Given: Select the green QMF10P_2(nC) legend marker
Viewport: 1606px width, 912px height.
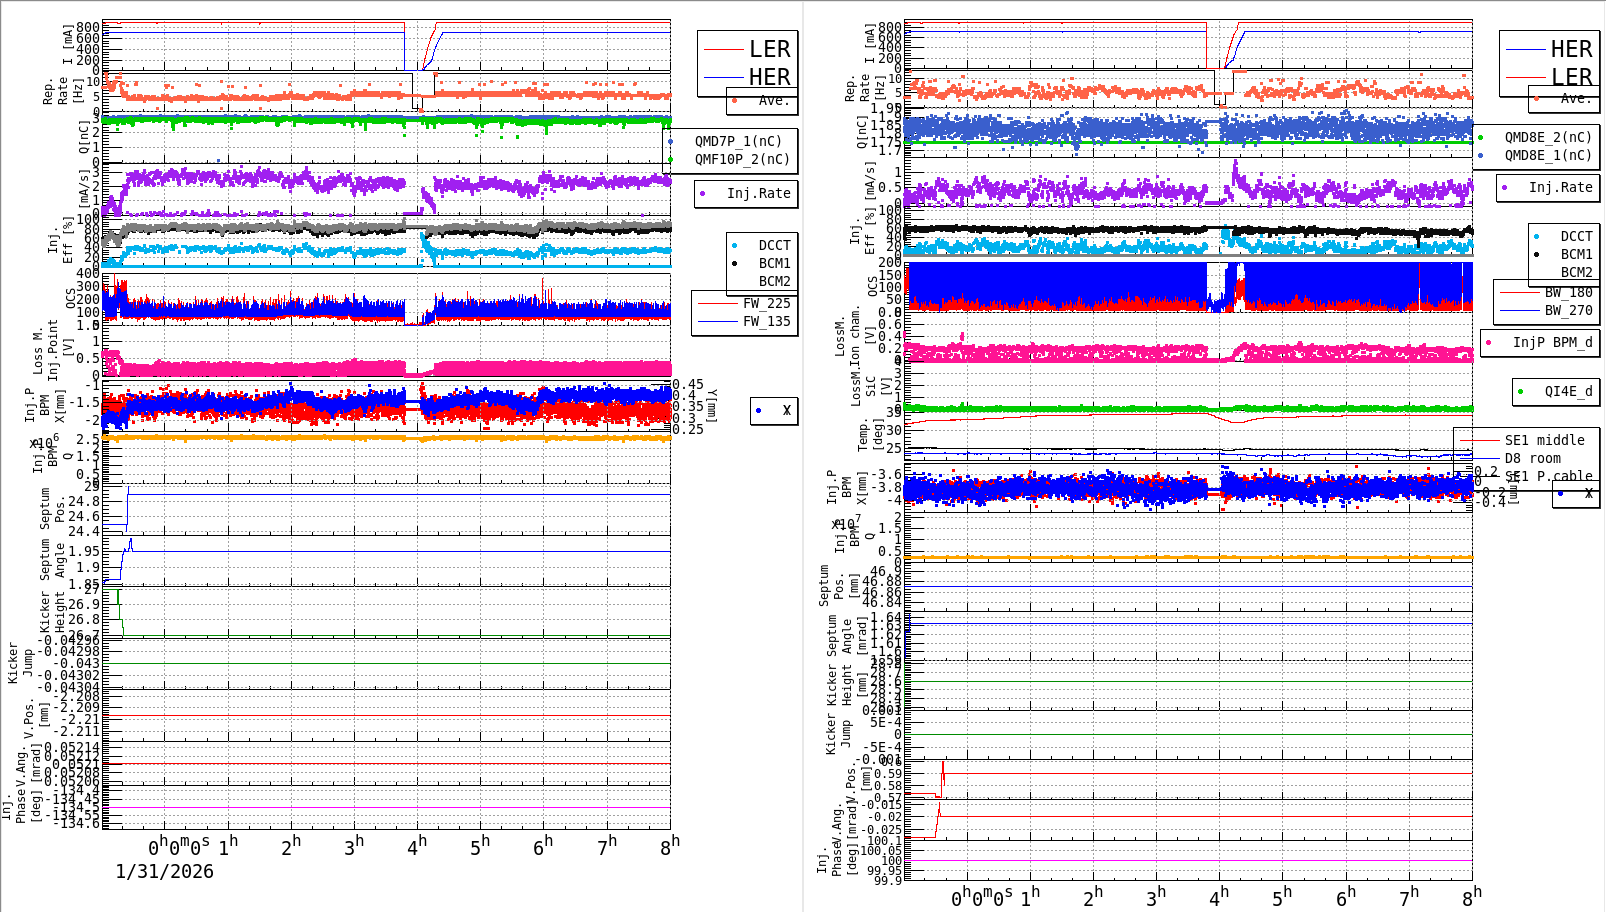Looking at the screenshot, I should click(672, 159).
